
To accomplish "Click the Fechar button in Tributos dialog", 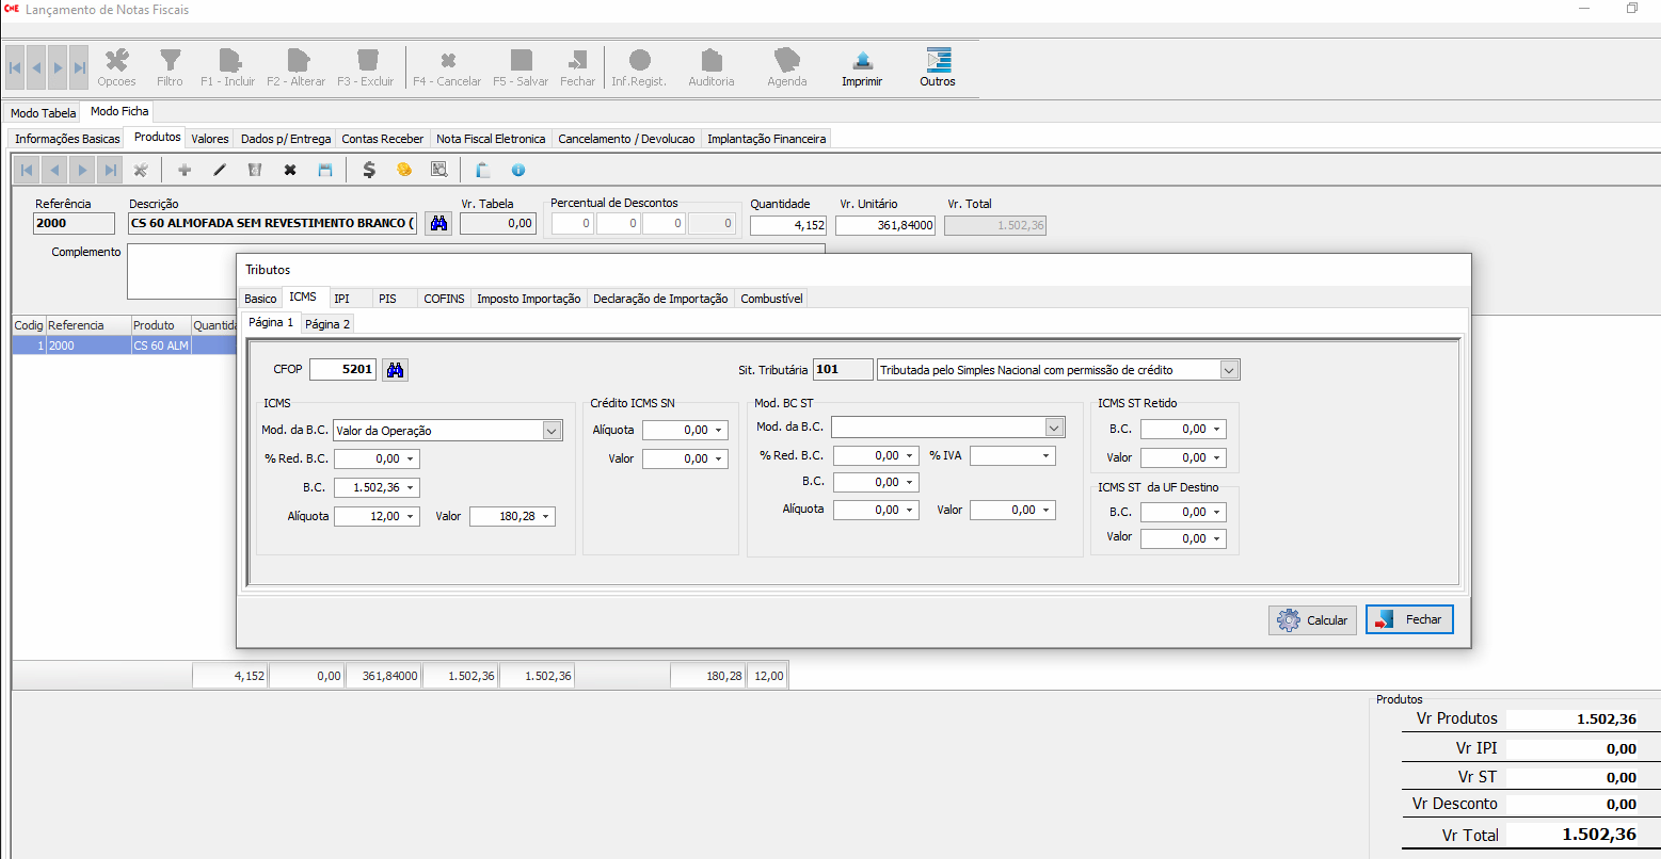I will click(x=1409, y=620).
